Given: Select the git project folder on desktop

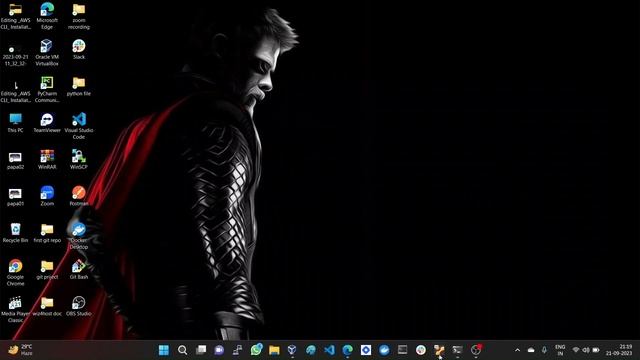Looking at the screenshot, I should (47, 269).
